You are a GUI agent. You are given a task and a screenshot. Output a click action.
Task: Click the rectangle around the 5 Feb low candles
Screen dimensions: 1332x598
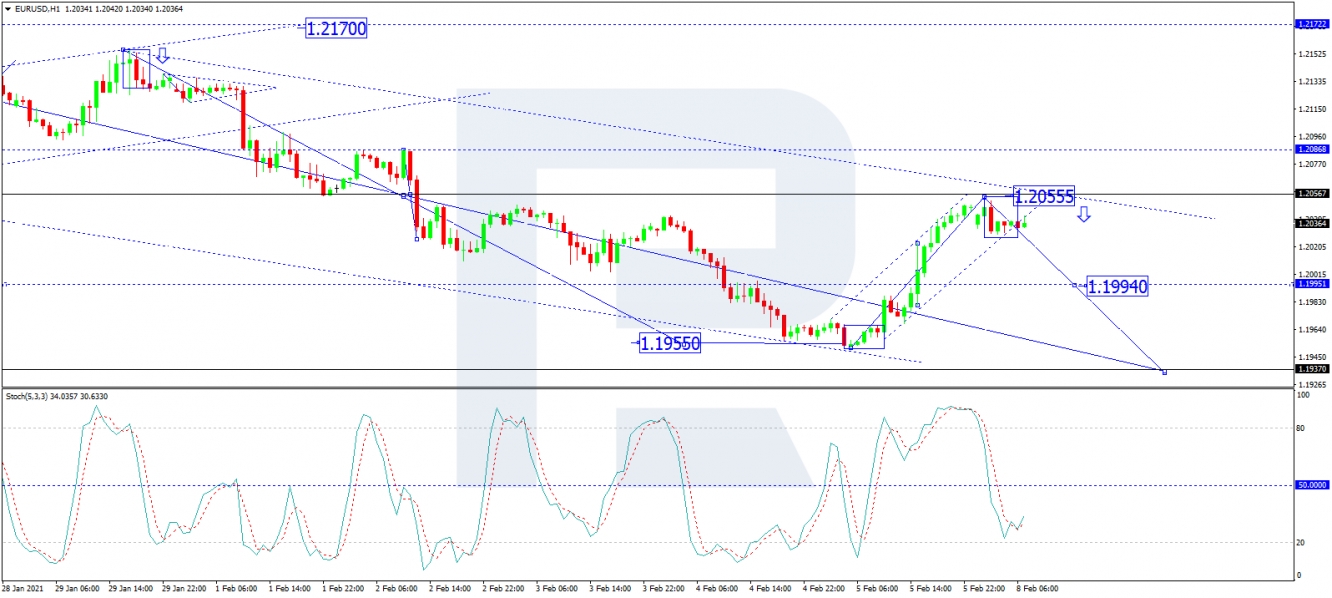click(x=864, y=336)
